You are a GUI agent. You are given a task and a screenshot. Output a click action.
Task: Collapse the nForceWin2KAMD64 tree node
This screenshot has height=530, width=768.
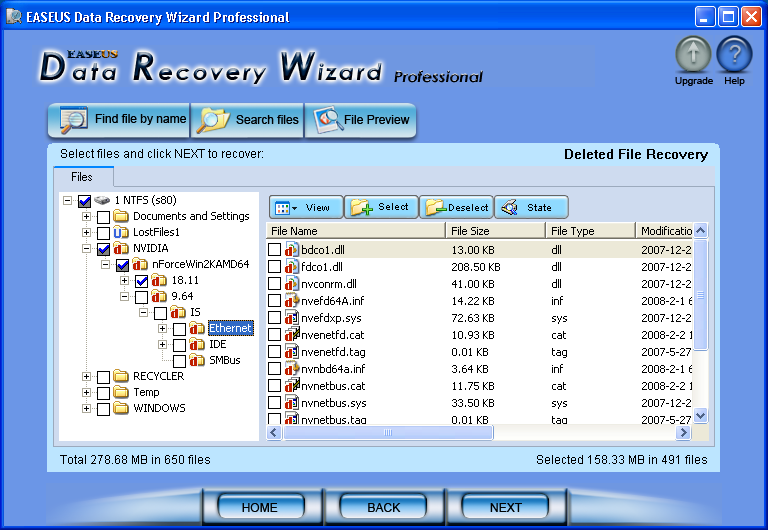pyautogui.click(x=105, y=265)
